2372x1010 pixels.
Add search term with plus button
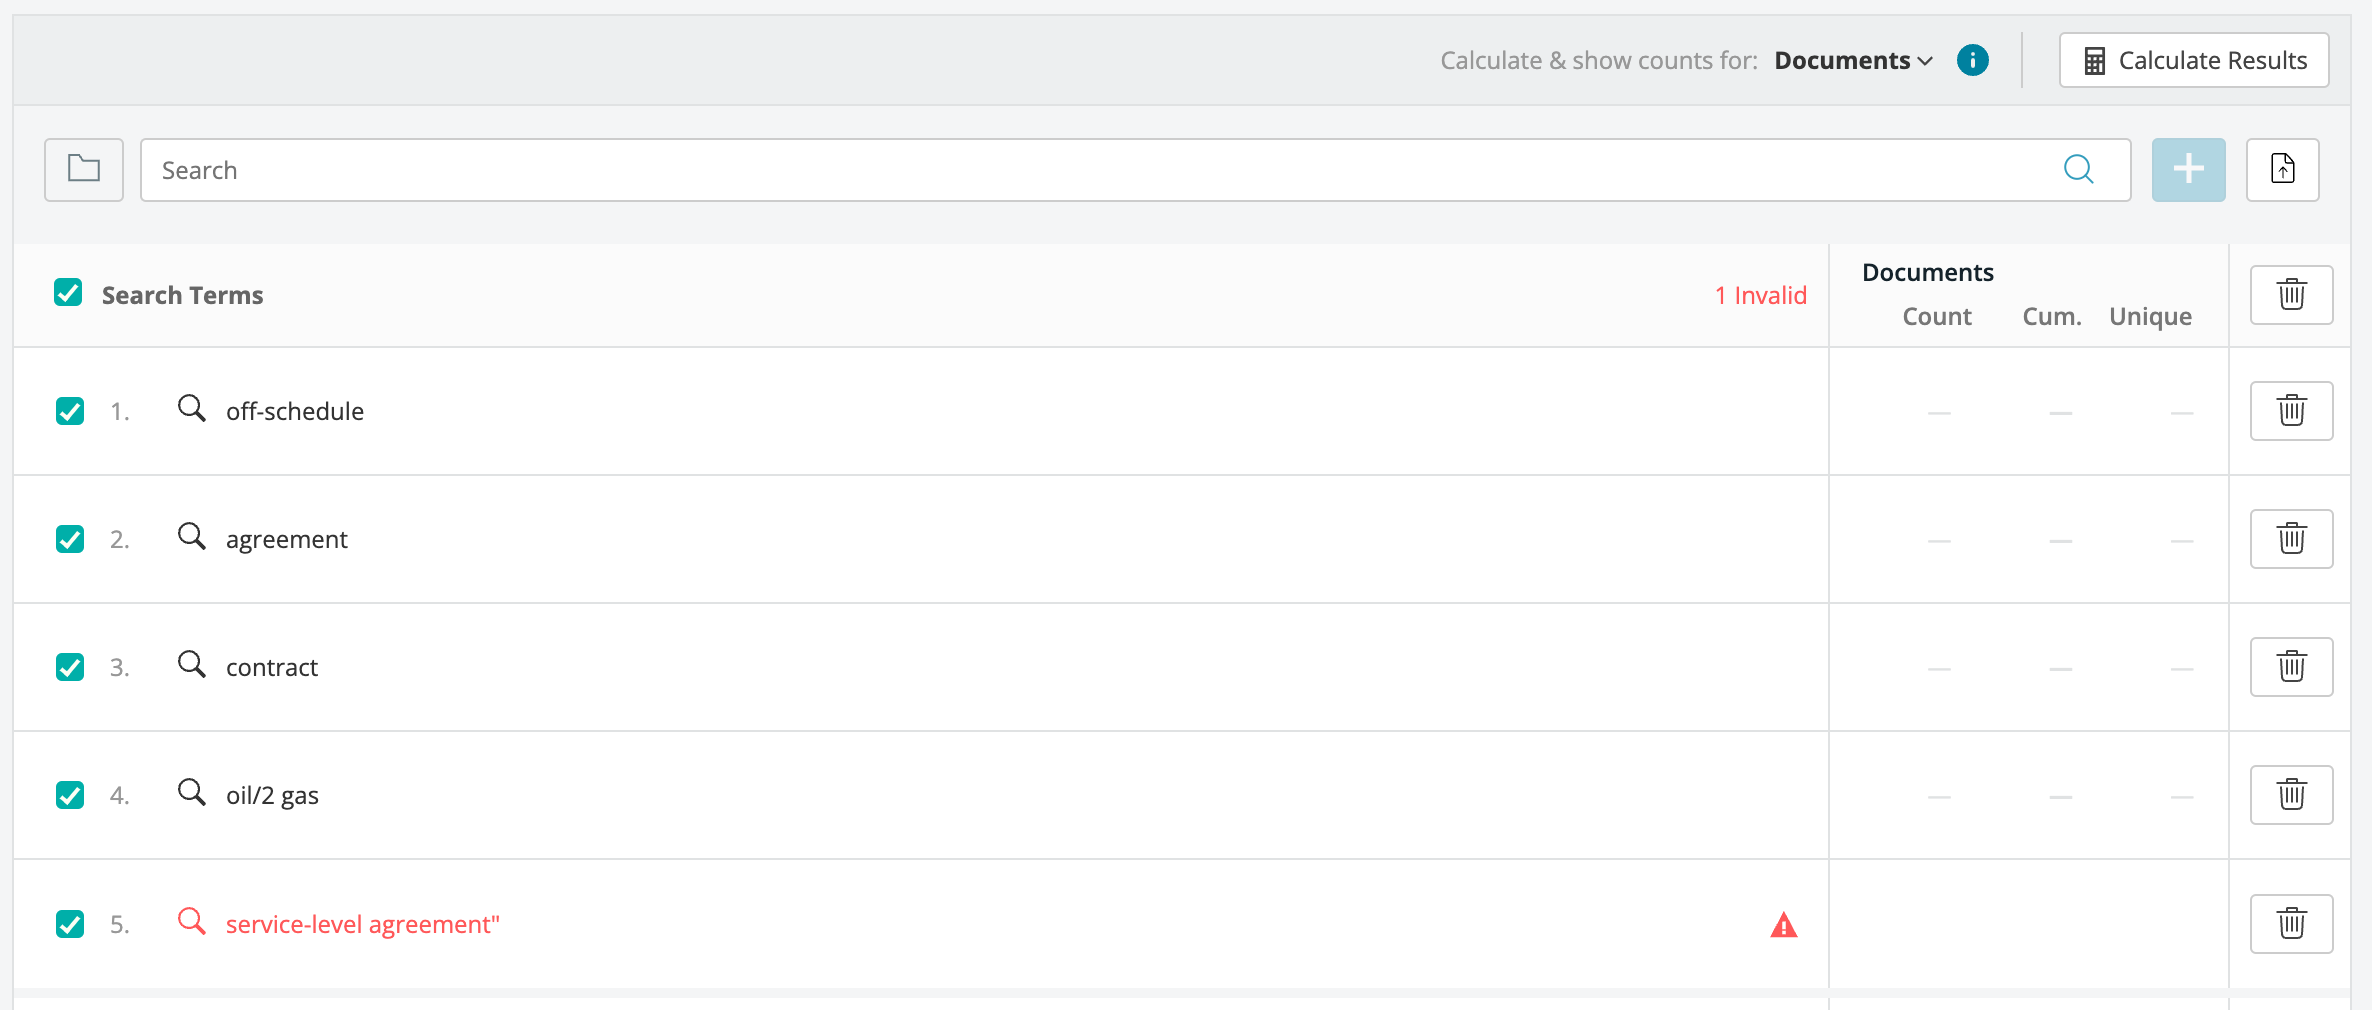[2188, 170]
